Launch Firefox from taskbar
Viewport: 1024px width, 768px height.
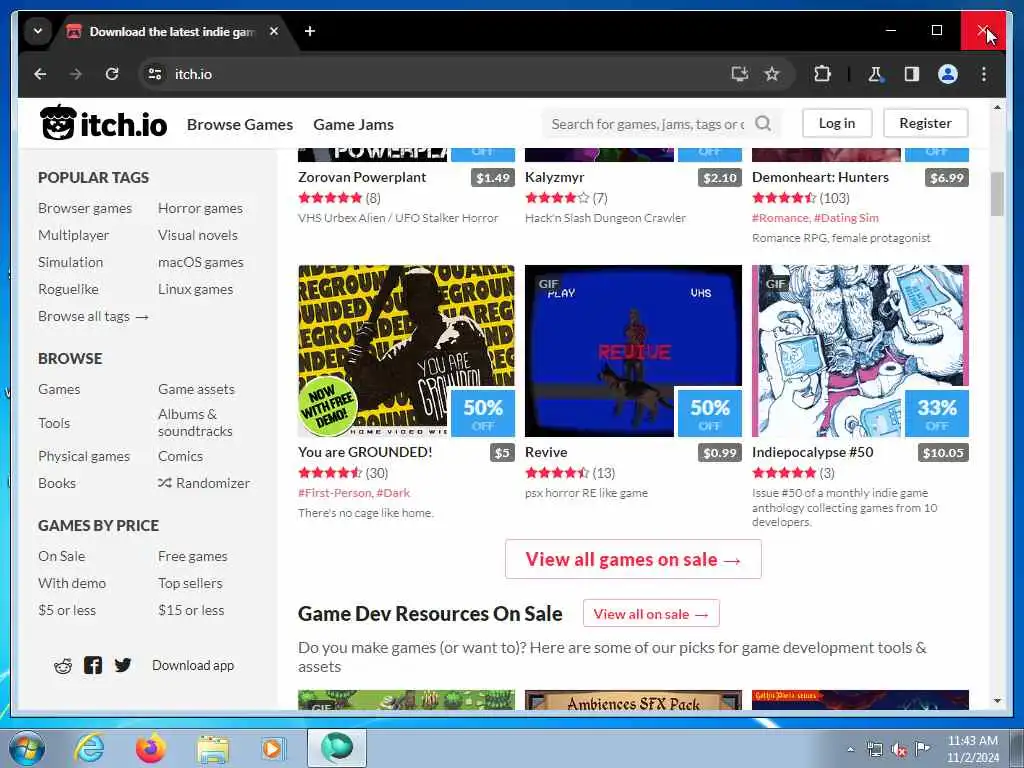150,748
